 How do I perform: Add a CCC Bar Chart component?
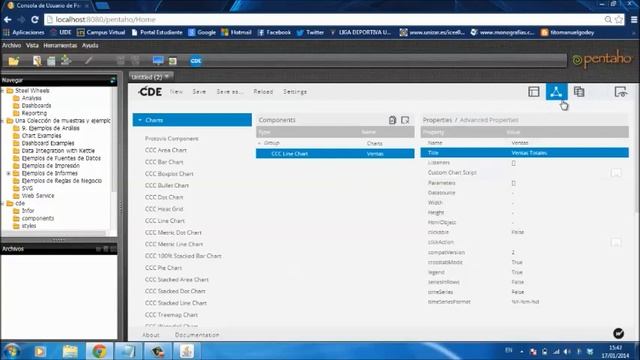[x=164, y=162]
